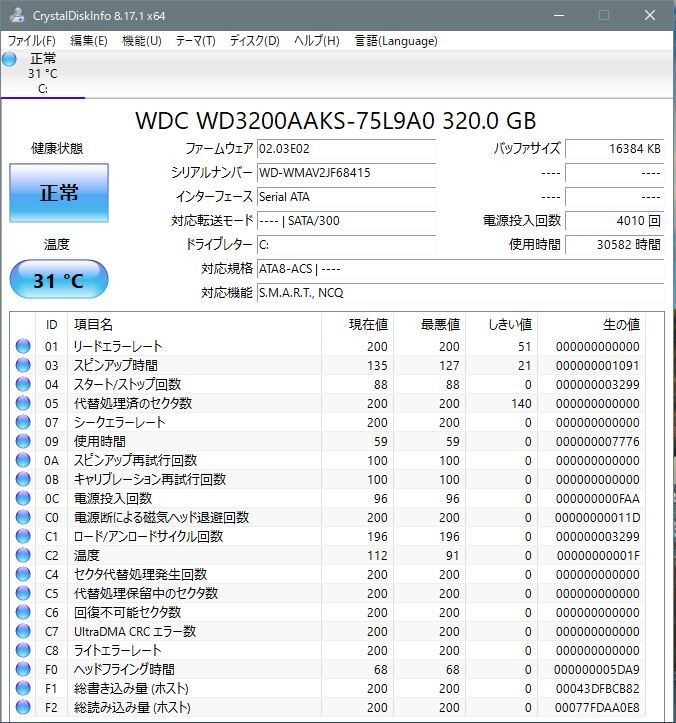Screen dimensions: 676x723
Task: Click the status orb for 0A スピンアップ再試行回数
Action: pyautogui.click(x=23, y=460)
